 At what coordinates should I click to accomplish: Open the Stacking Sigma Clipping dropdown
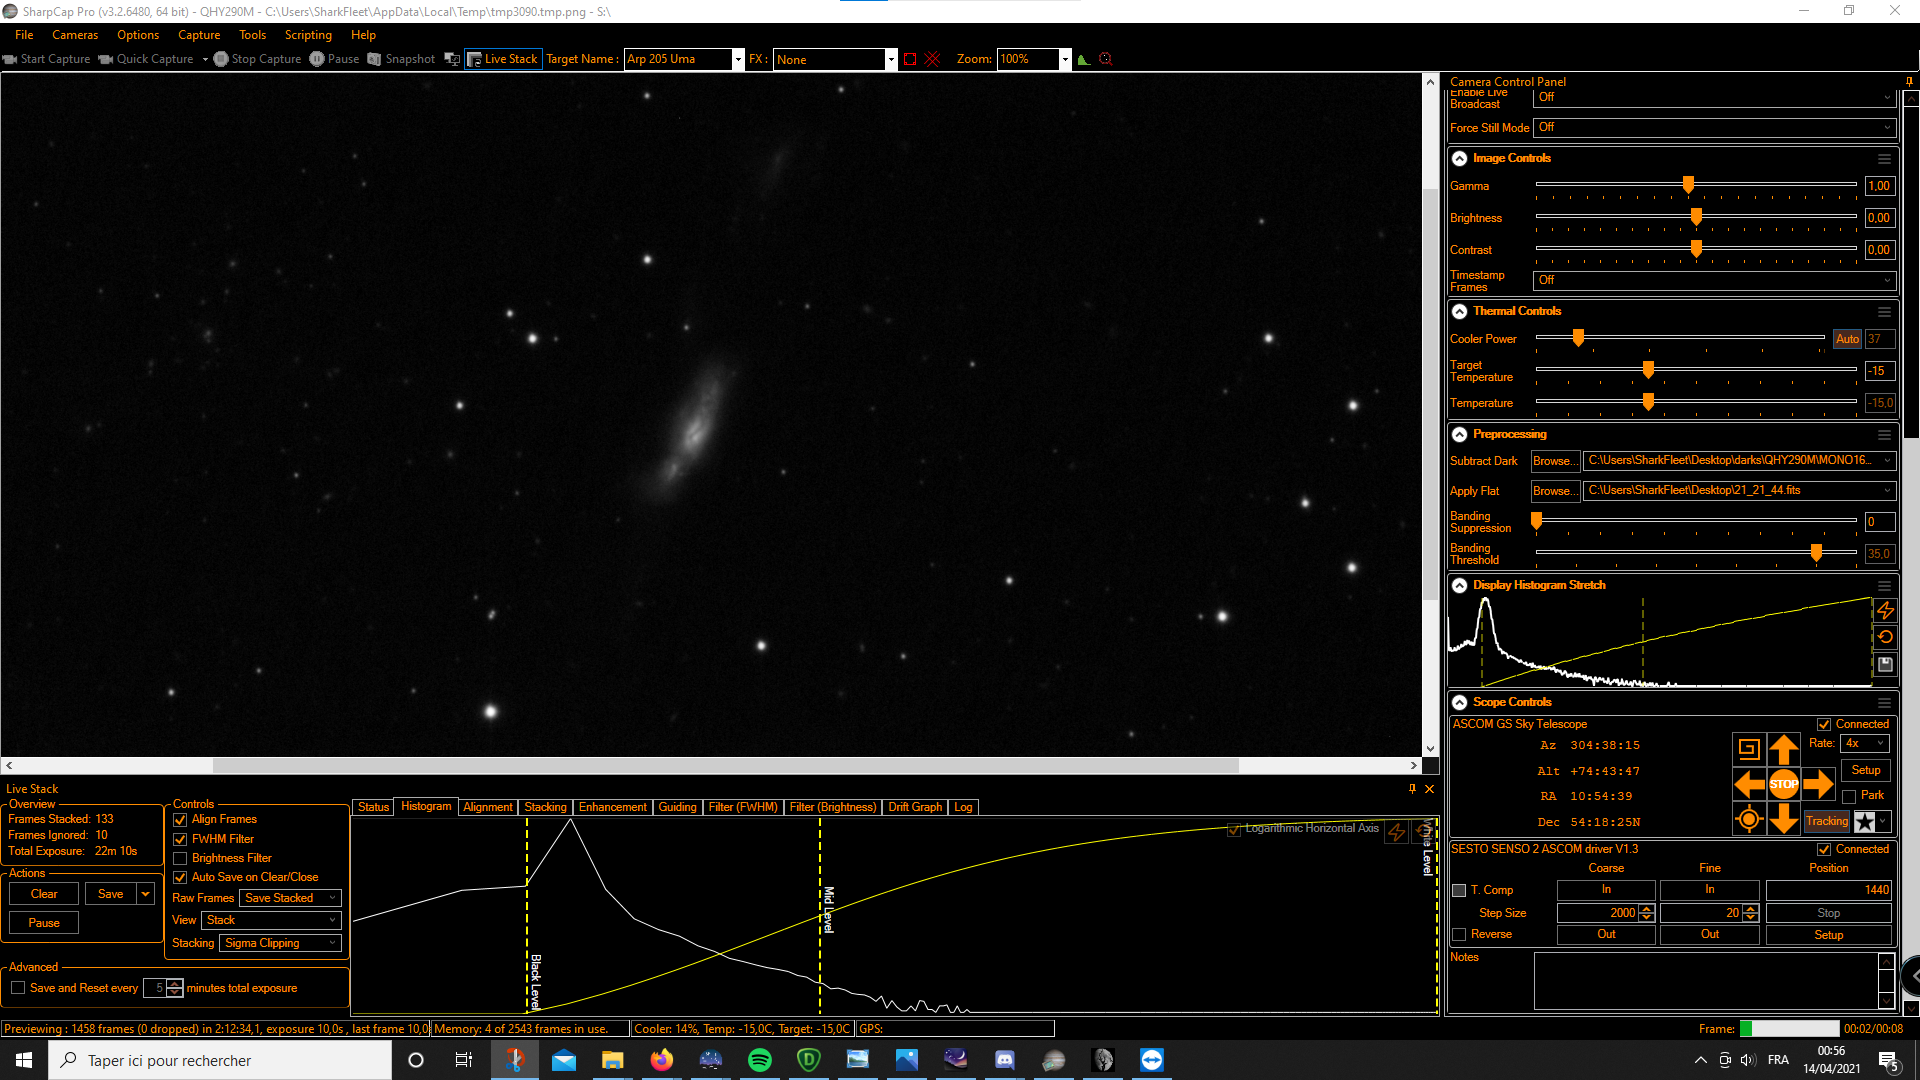[280, 943]
